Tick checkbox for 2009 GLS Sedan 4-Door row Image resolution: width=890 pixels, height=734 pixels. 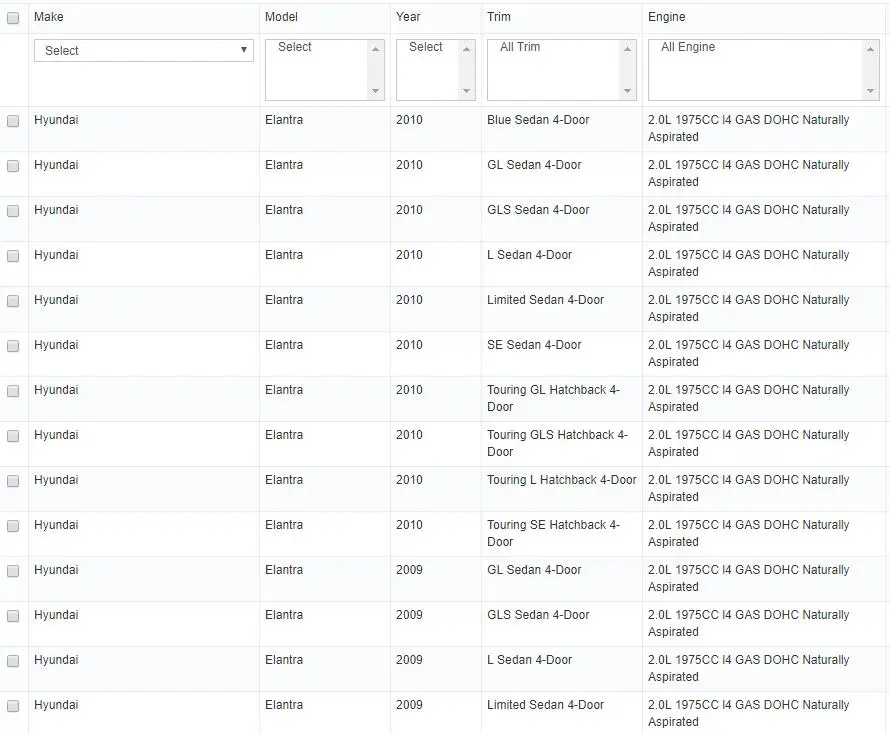[x=12, y=616]
